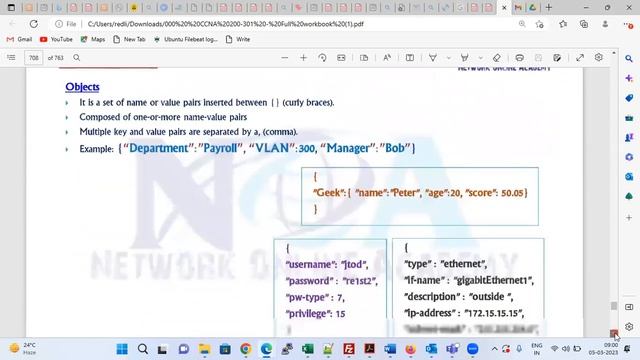Viewport: 640px width, 360px height.
Task: Open the Ubuntu Filebeat log bookmark
Action: (x=186, y=39)
